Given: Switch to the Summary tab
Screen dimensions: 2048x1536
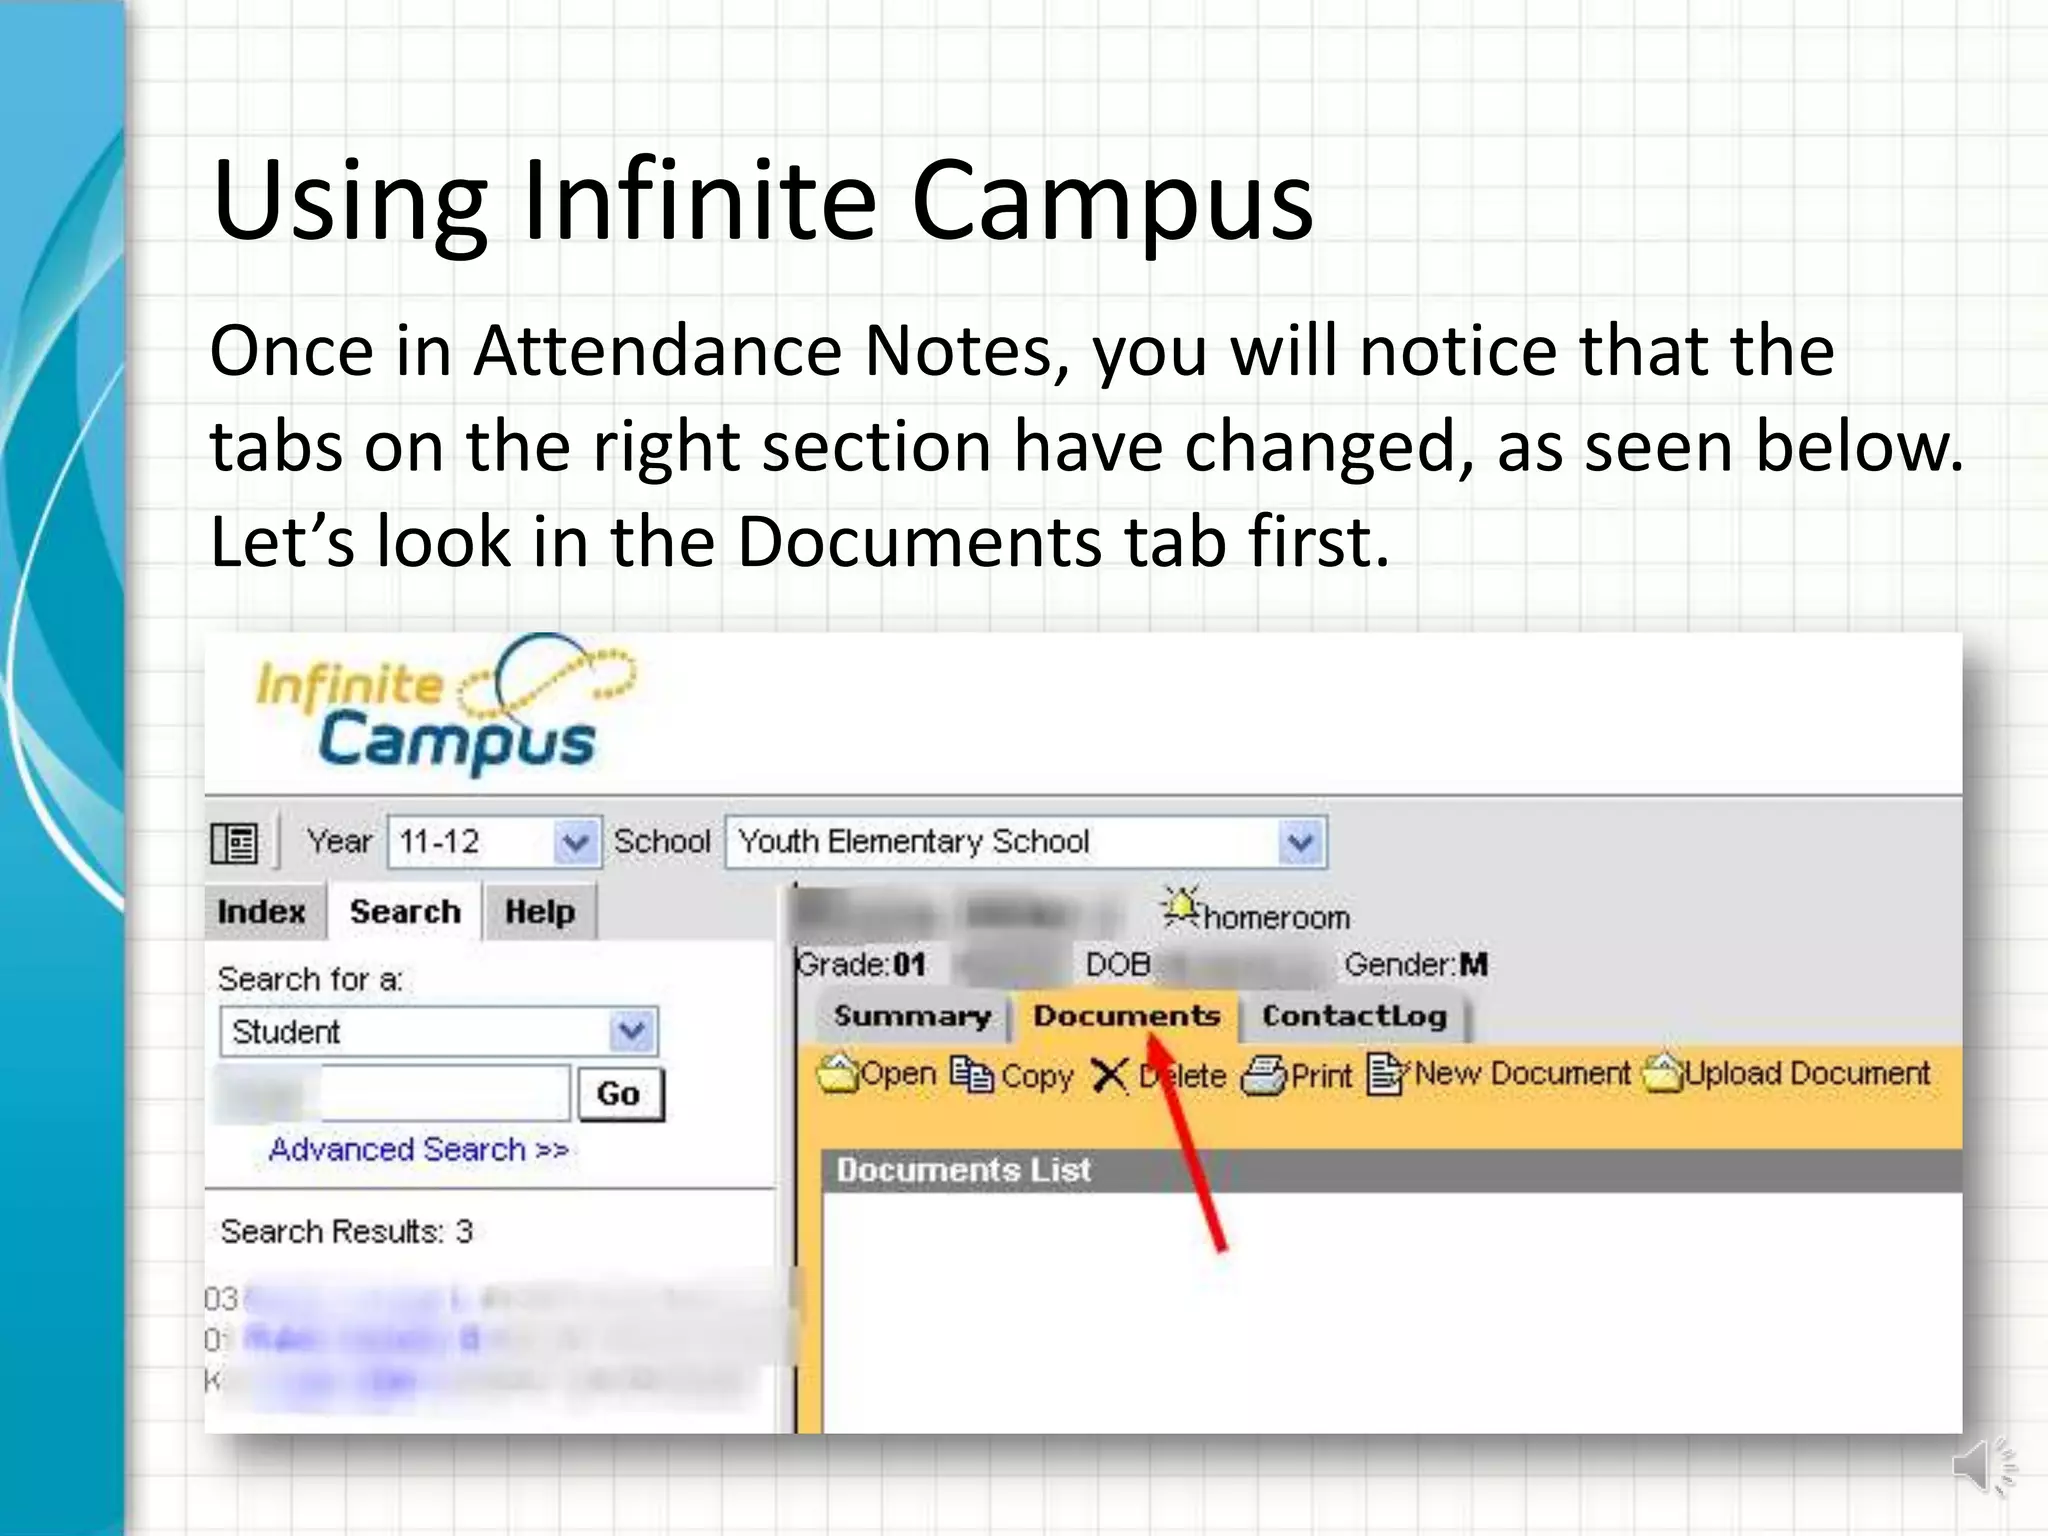Looking at the screenshot, I should coord(912,1017).
